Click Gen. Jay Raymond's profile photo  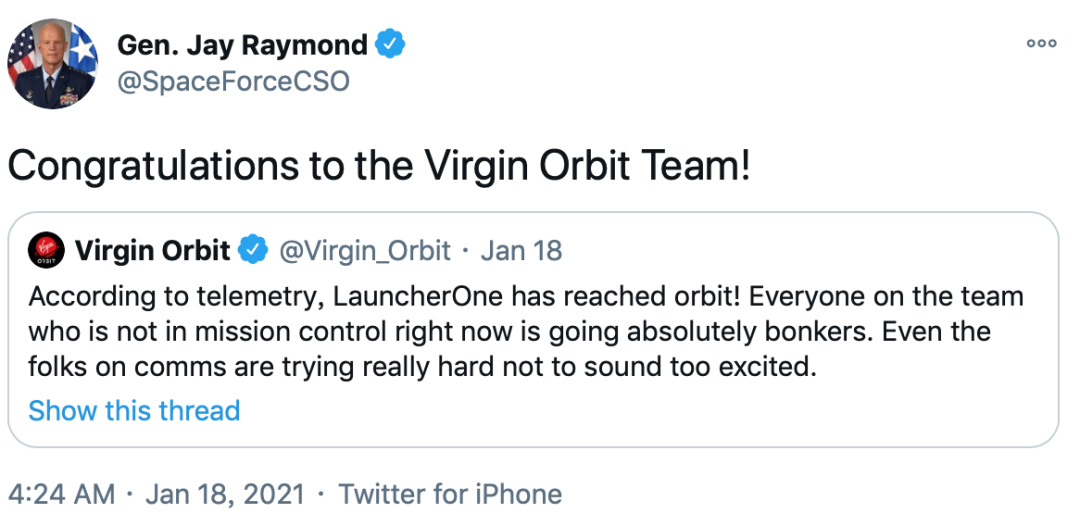point(53,62)
